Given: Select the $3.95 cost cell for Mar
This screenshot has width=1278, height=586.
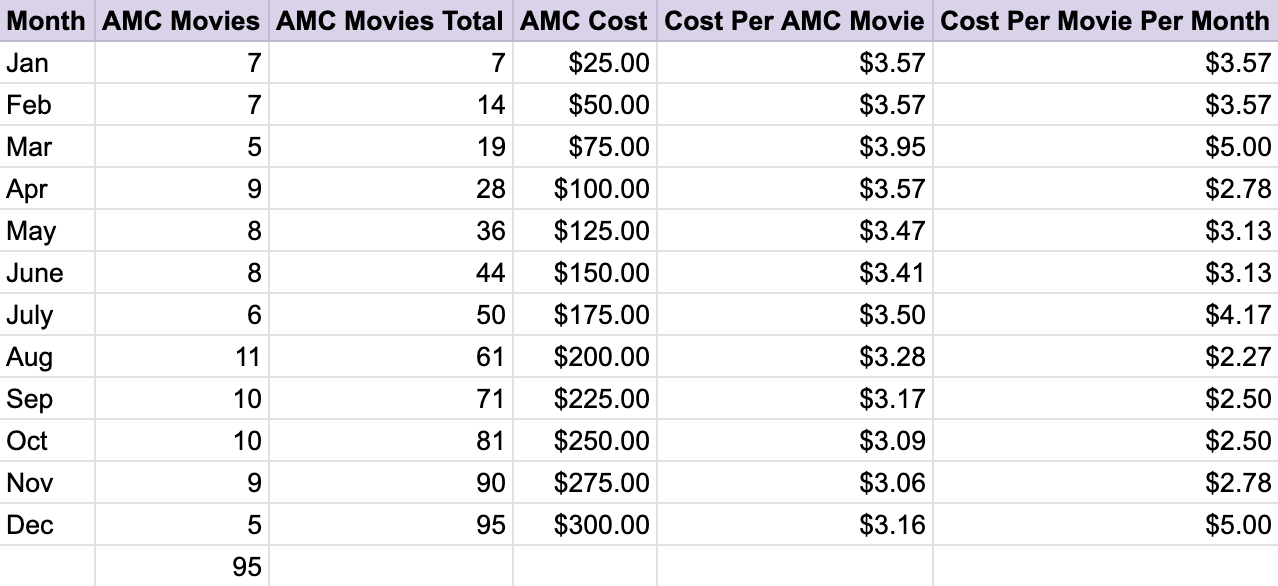Looking at the screenshot, I should point(795,147).
